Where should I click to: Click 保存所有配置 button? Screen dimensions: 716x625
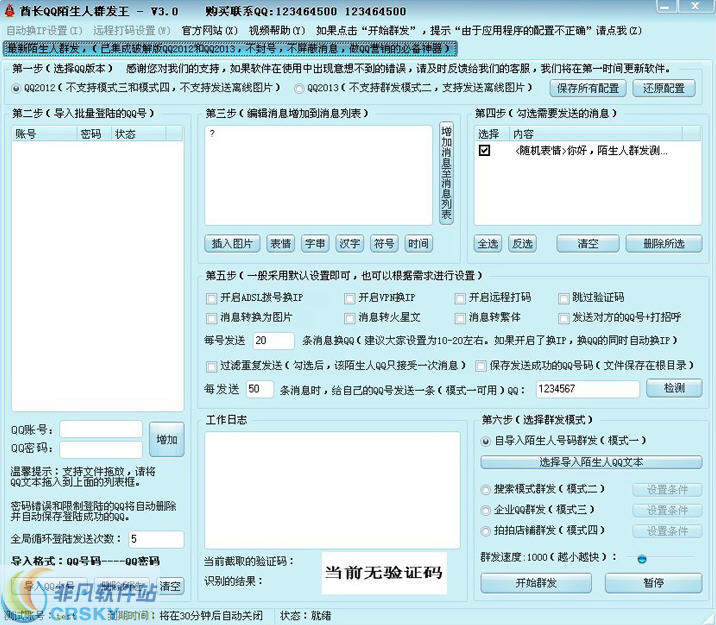588,88
